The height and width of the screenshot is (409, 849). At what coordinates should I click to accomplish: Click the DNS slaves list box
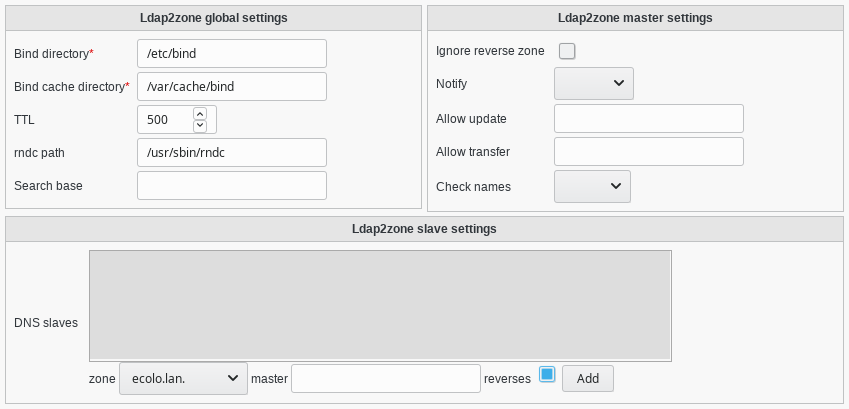pos(380,306)
